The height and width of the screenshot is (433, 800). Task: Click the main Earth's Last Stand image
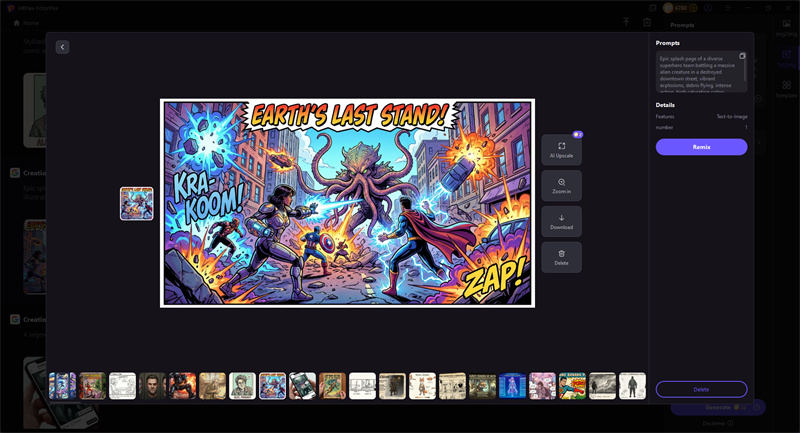point(347,203)
